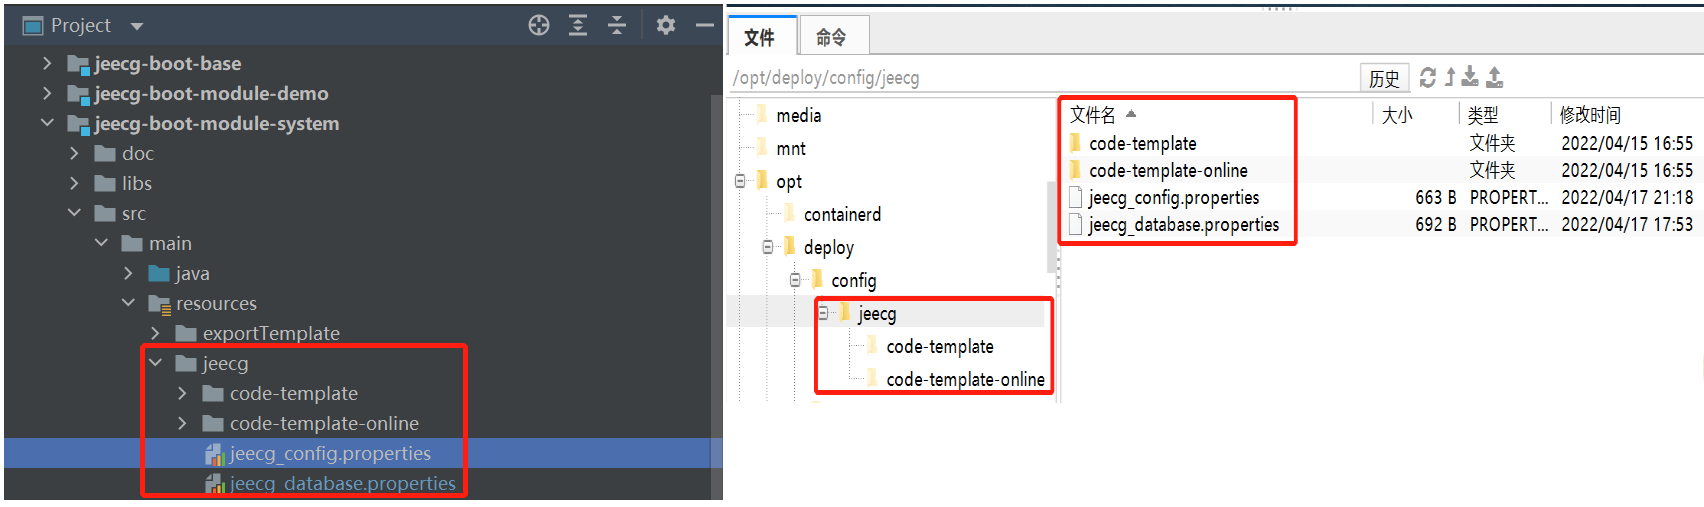The height and width of the screenshot is (507, 1704).
Task: Select the containerd folder in remote tree
Action: point(842,214)
